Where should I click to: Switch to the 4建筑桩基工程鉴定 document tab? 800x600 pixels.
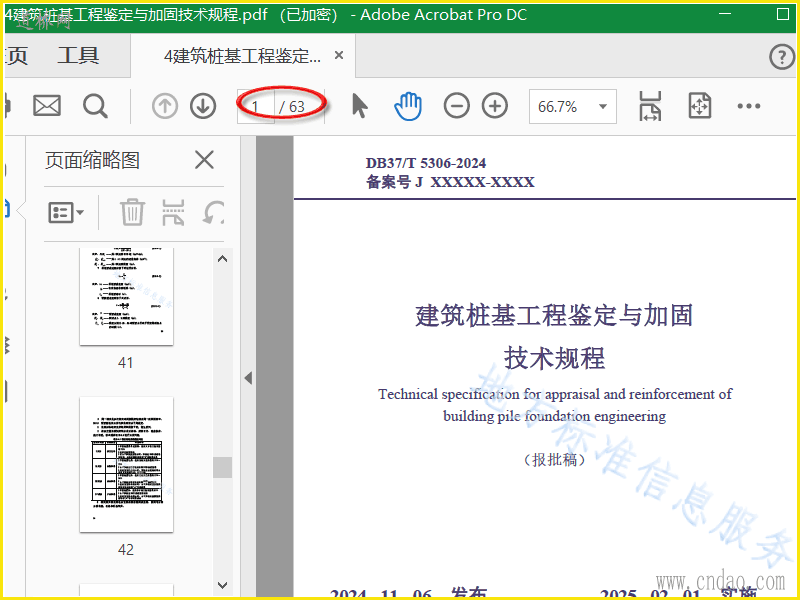pyautogui.click(x=242, y=56)
